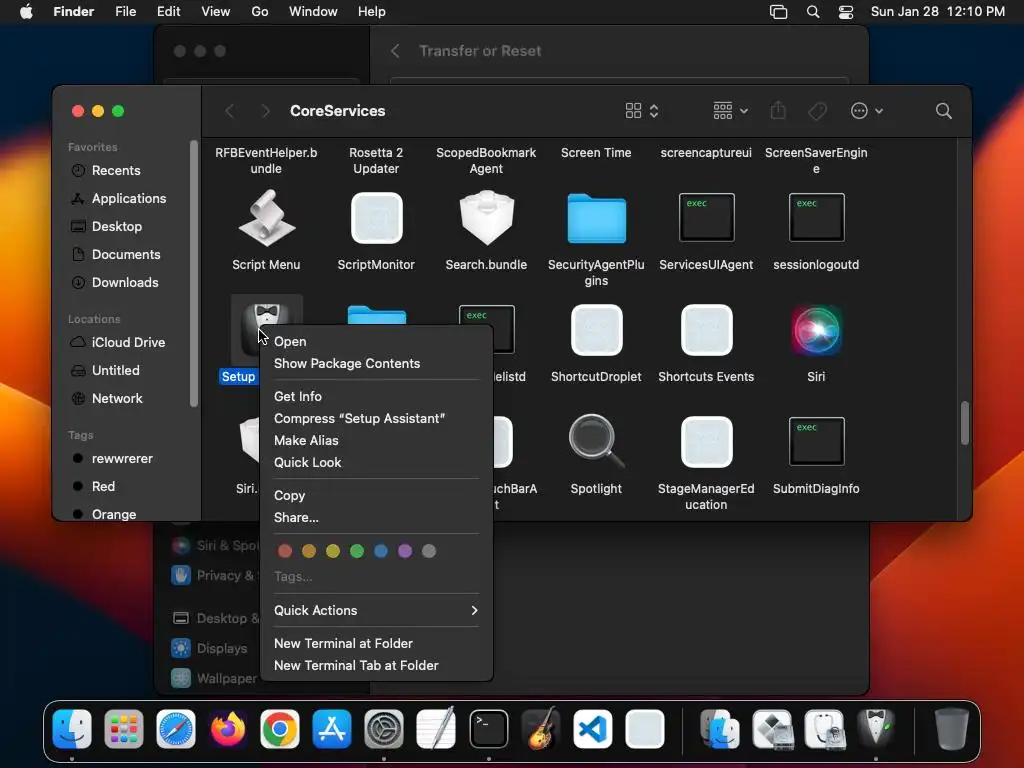Open the icon view switcher dropdown
This screenshot has height=768, width=1024.
point(641,111)
